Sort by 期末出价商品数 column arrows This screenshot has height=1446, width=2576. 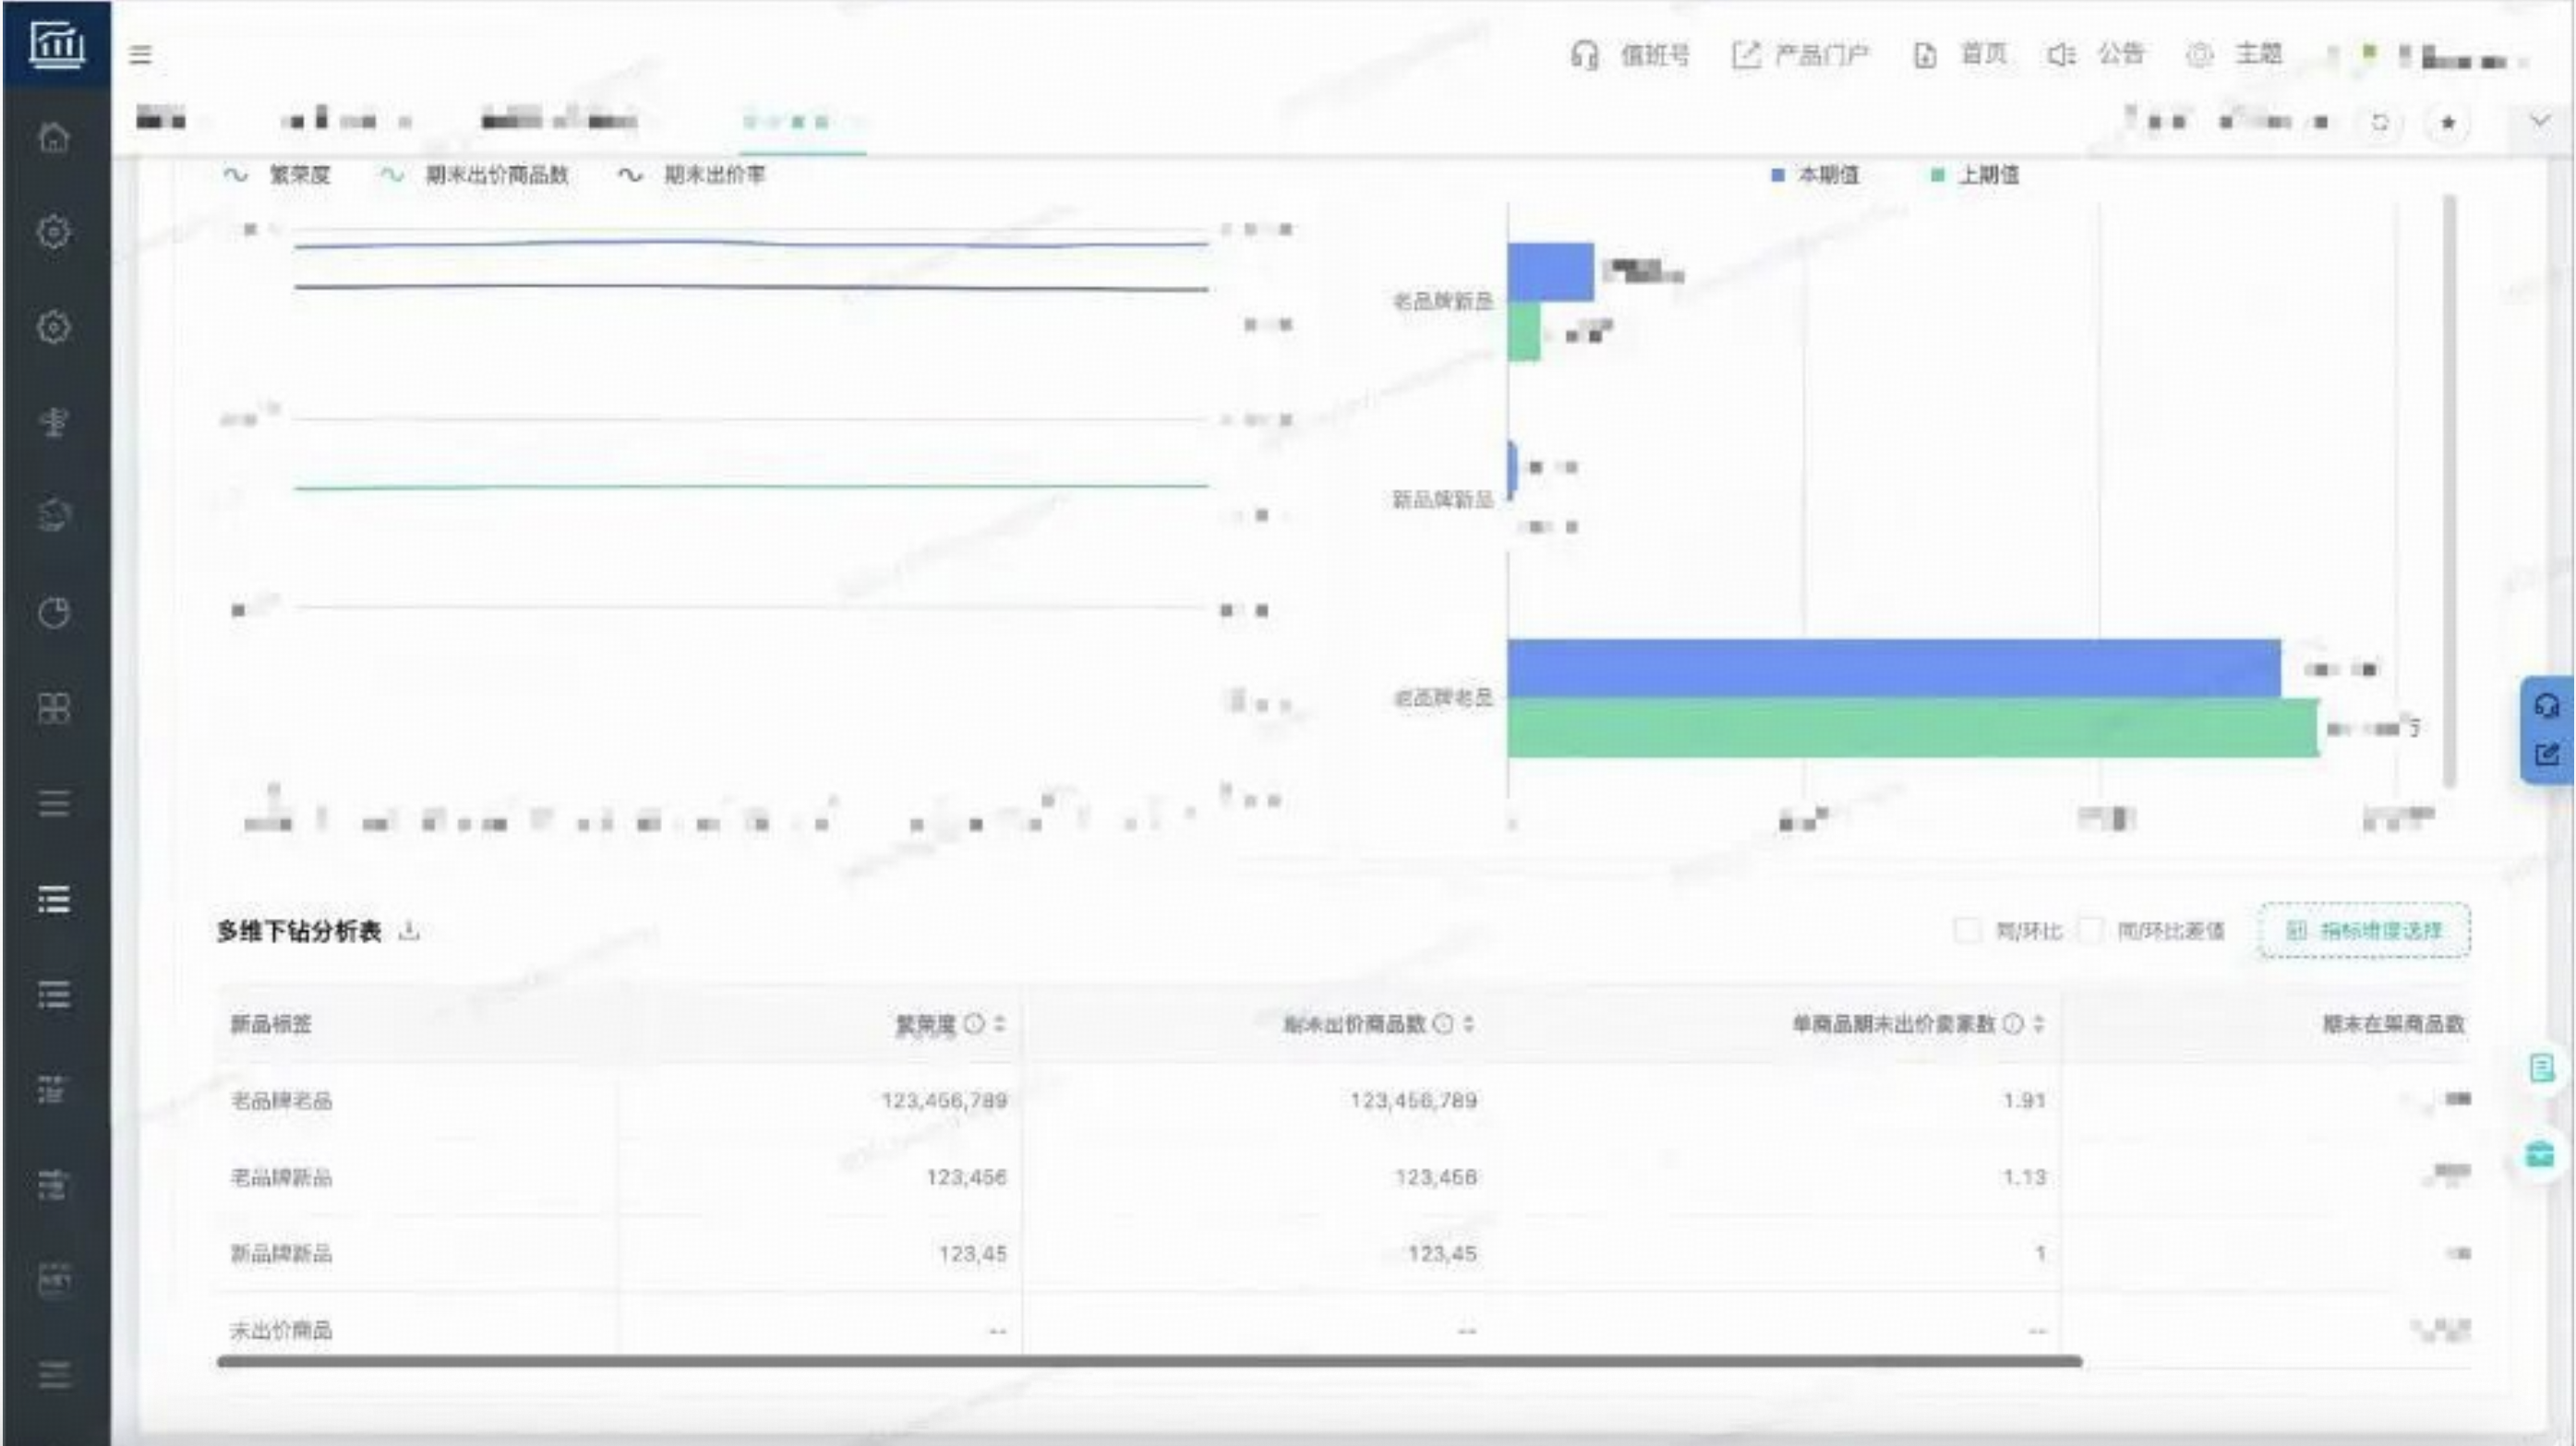[1469, 1023]
